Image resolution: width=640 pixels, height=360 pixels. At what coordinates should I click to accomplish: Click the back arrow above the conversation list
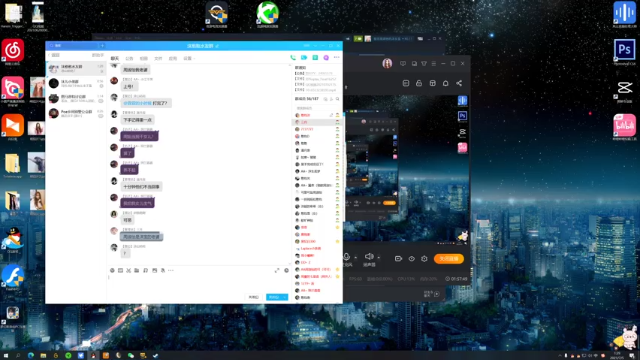click(49, 55)
